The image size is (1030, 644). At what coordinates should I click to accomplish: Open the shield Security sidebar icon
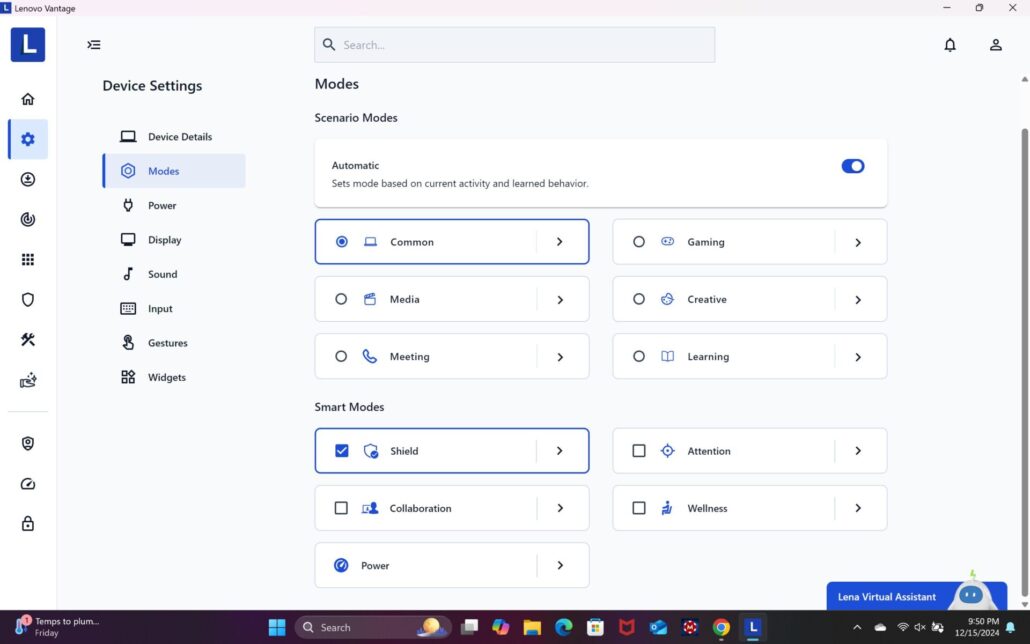click(28, 300)
